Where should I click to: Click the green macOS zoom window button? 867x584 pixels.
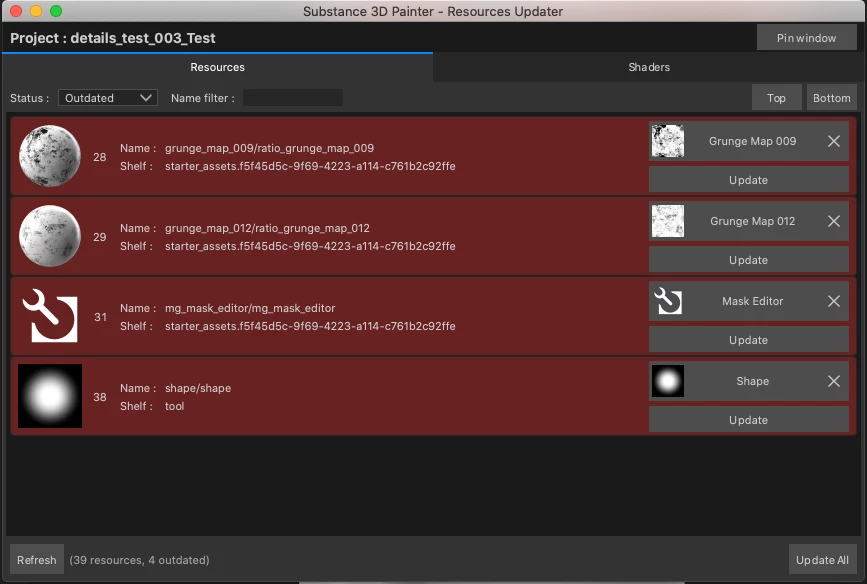56,11
